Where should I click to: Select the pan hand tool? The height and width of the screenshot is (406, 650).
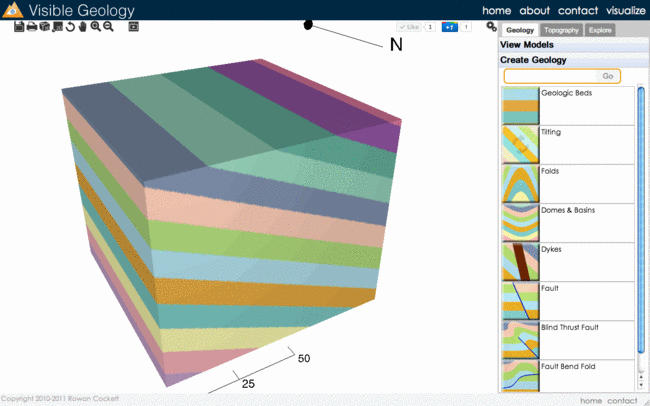[83, 26]
